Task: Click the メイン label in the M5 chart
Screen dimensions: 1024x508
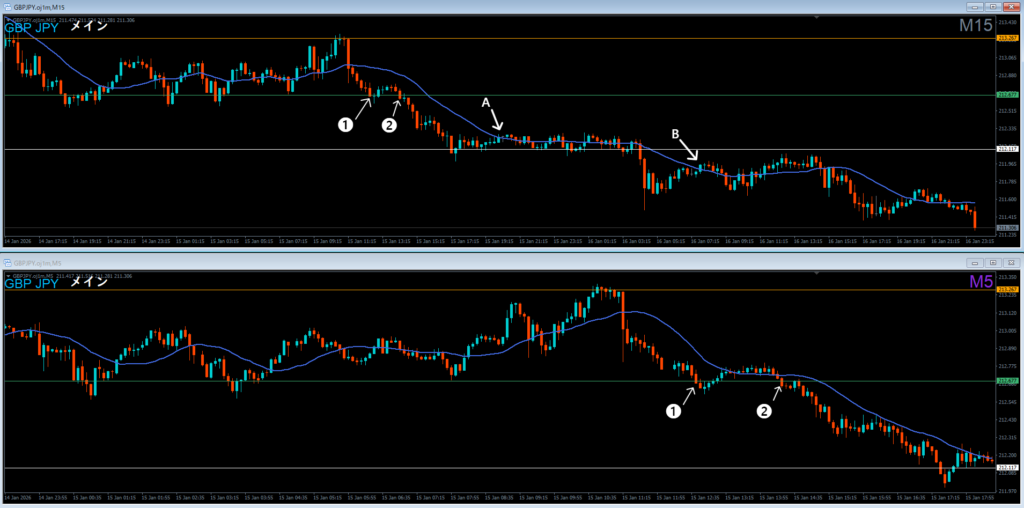Action: 88,282
